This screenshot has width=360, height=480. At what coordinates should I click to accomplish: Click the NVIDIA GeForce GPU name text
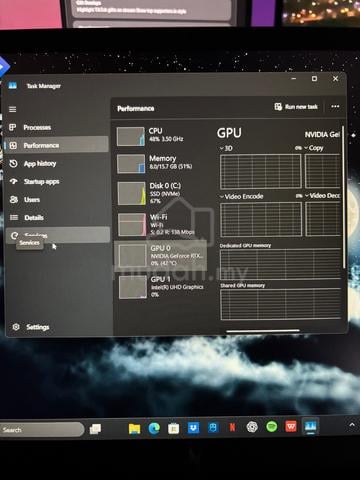point(322,135)
